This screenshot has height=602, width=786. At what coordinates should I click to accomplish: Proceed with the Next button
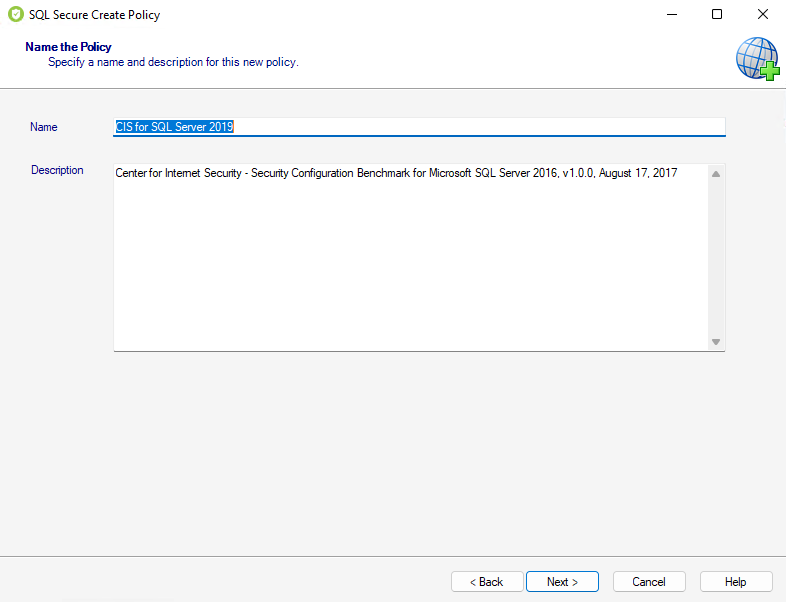(562, 581)
